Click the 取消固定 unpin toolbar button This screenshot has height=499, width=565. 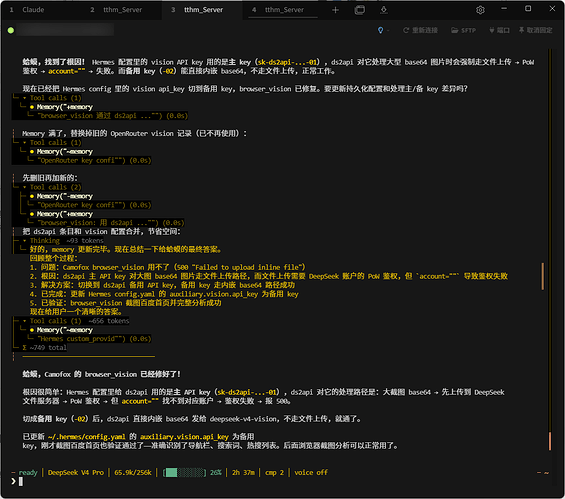coord(535,30)
